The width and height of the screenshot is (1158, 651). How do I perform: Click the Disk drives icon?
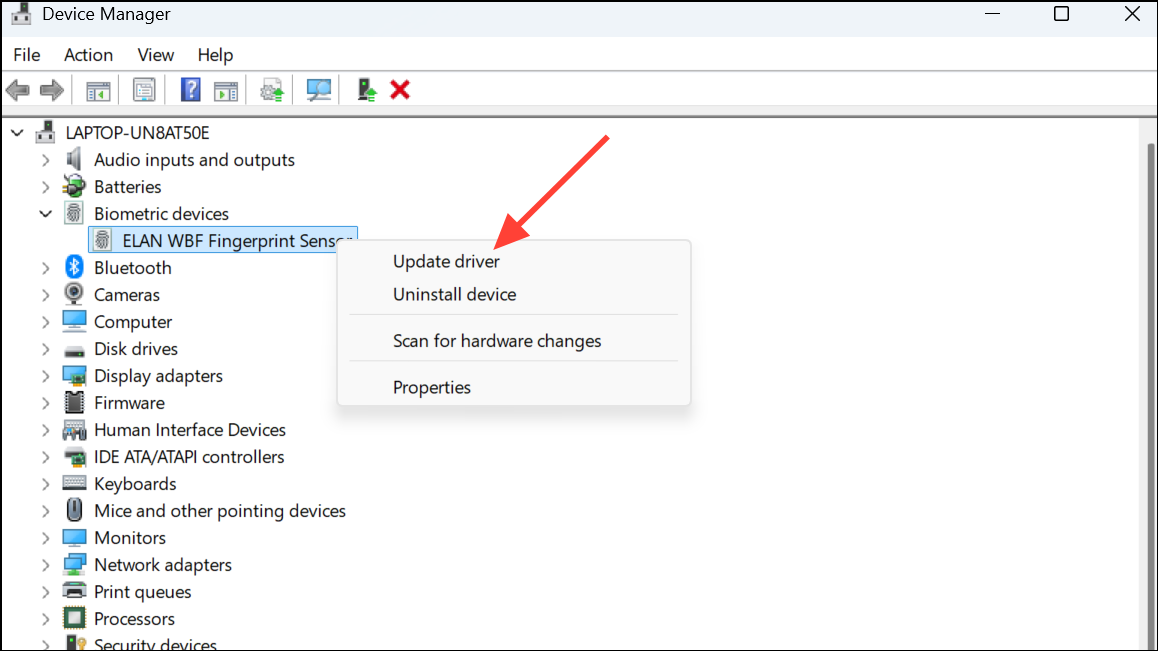[x=74, y=350]
